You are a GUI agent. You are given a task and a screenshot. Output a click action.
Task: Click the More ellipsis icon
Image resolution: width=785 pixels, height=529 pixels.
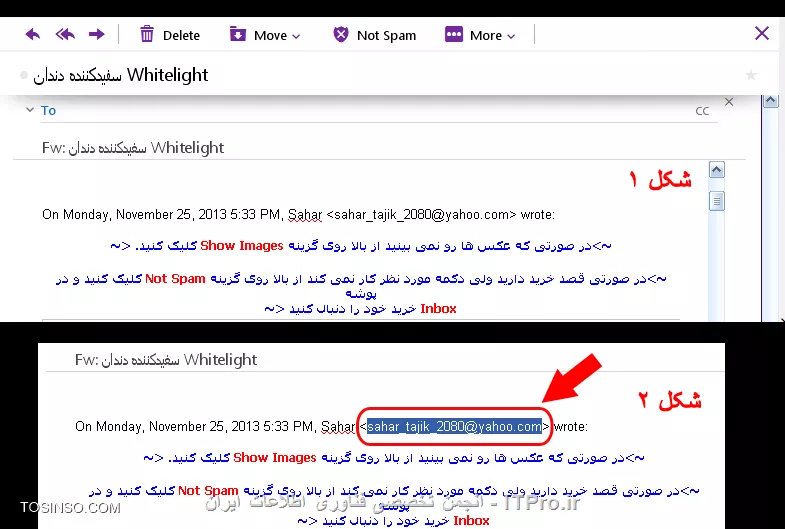tap(454, 35)
